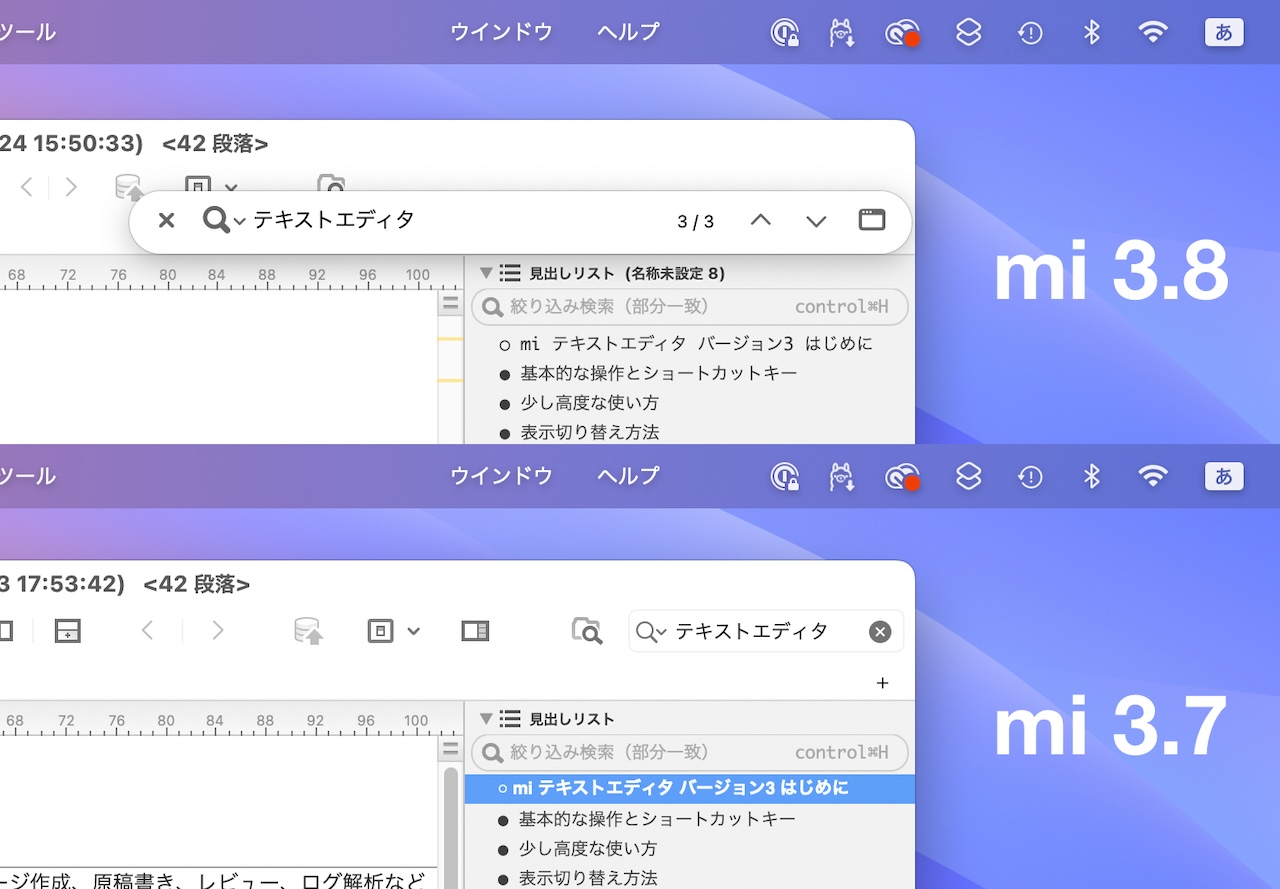Click ruler mark 84 in mi 3.8 window
The width and height of the screenshot is (1280, 889).
tap(217, 275)
